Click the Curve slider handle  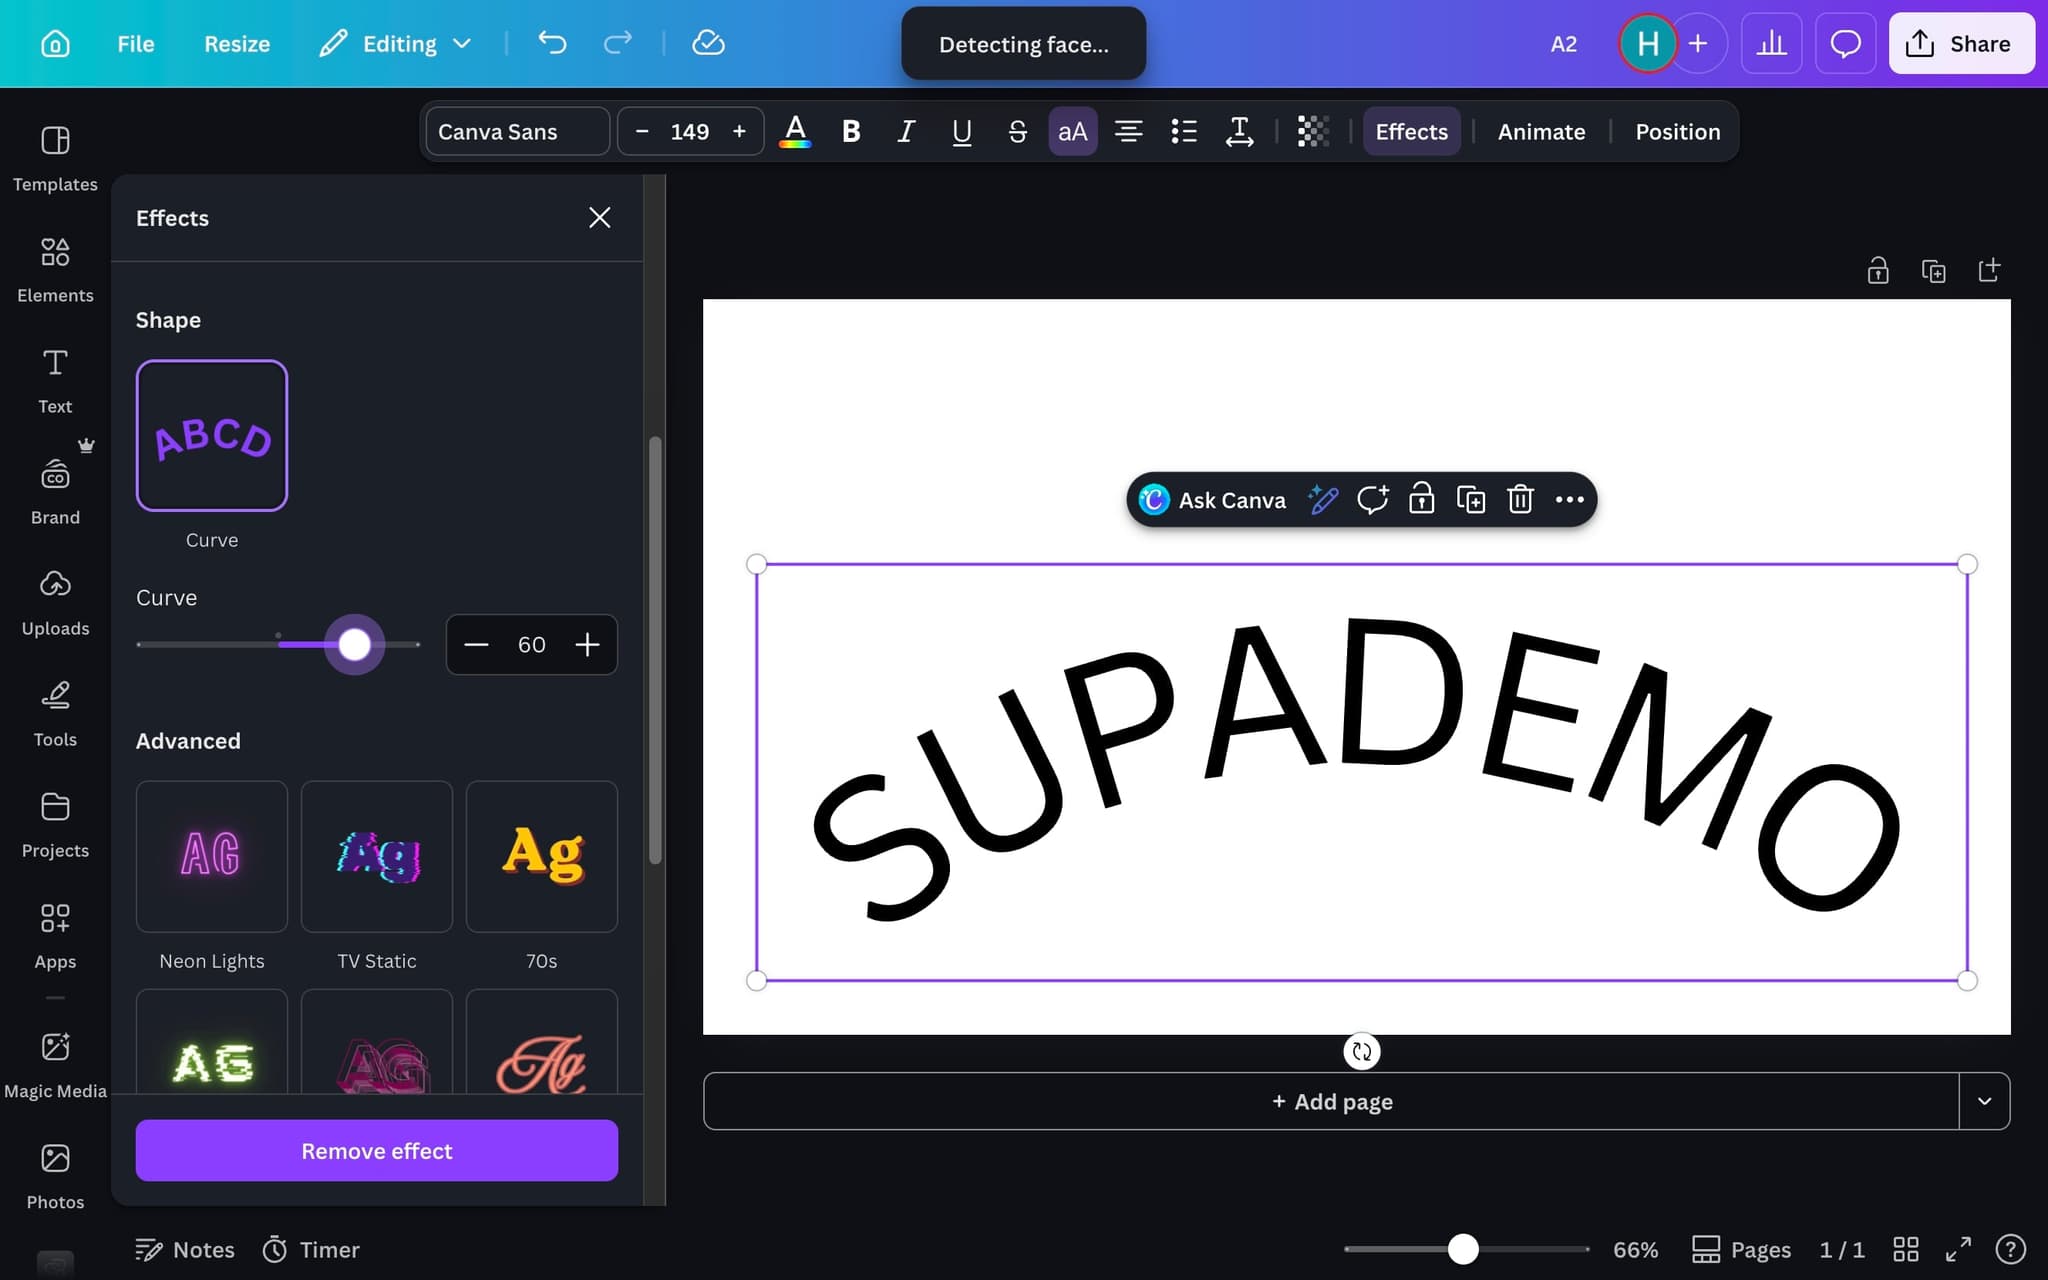(354, 645)
